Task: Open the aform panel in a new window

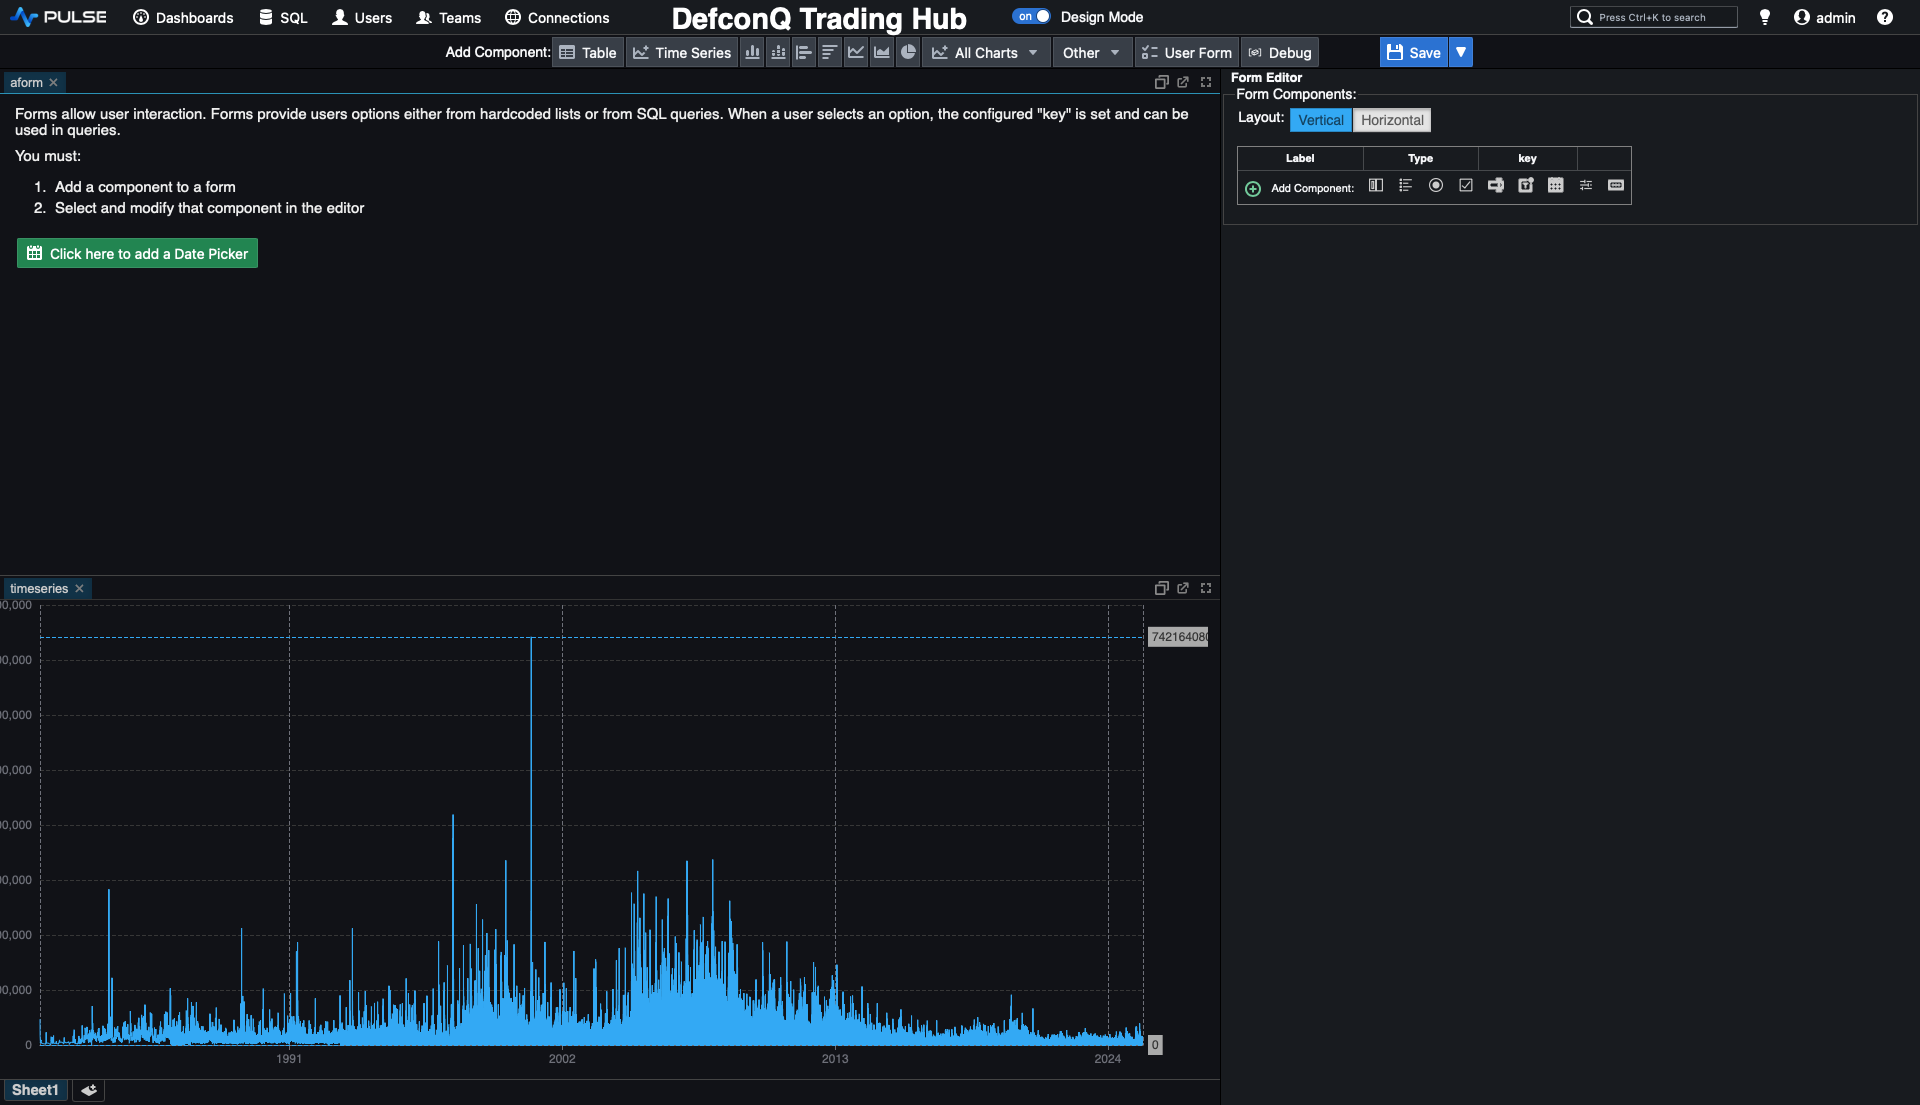Action: point(1183,82)
